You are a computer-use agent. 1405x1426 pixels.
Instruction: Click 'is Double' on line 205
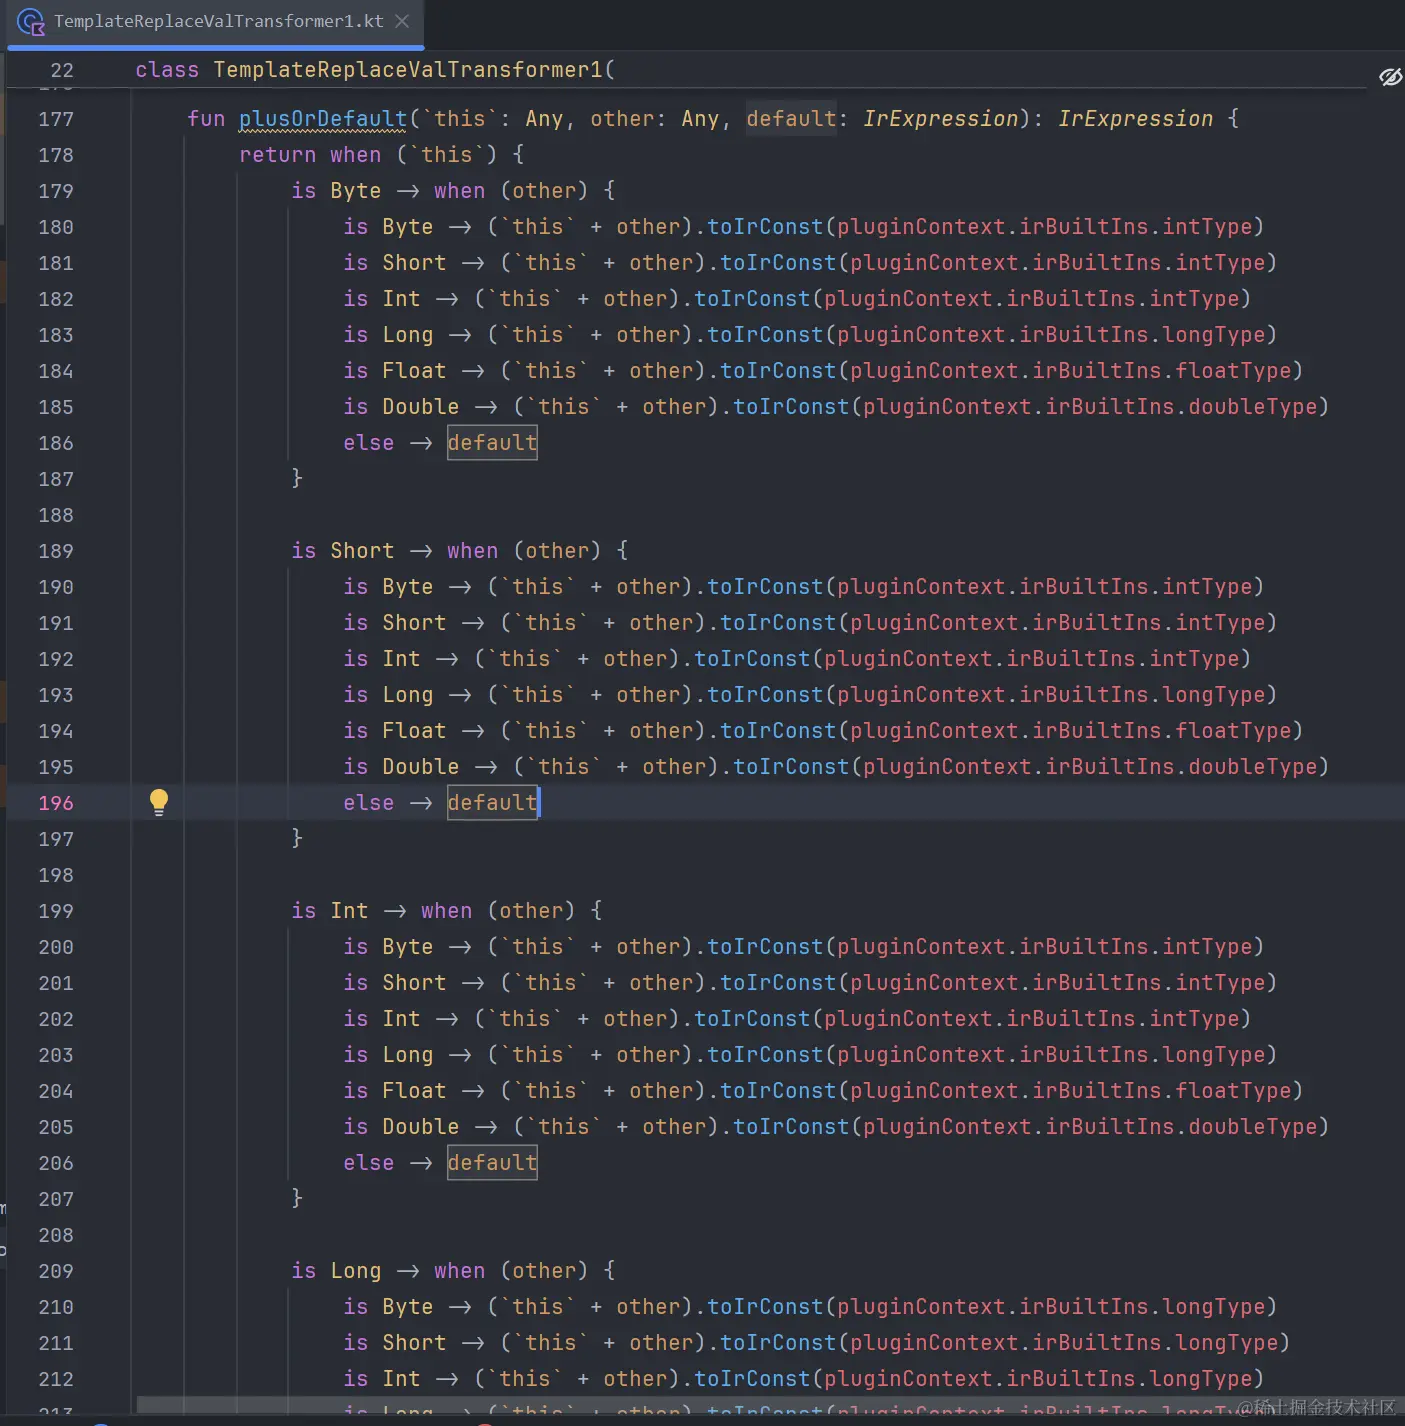coord(401,1126)
